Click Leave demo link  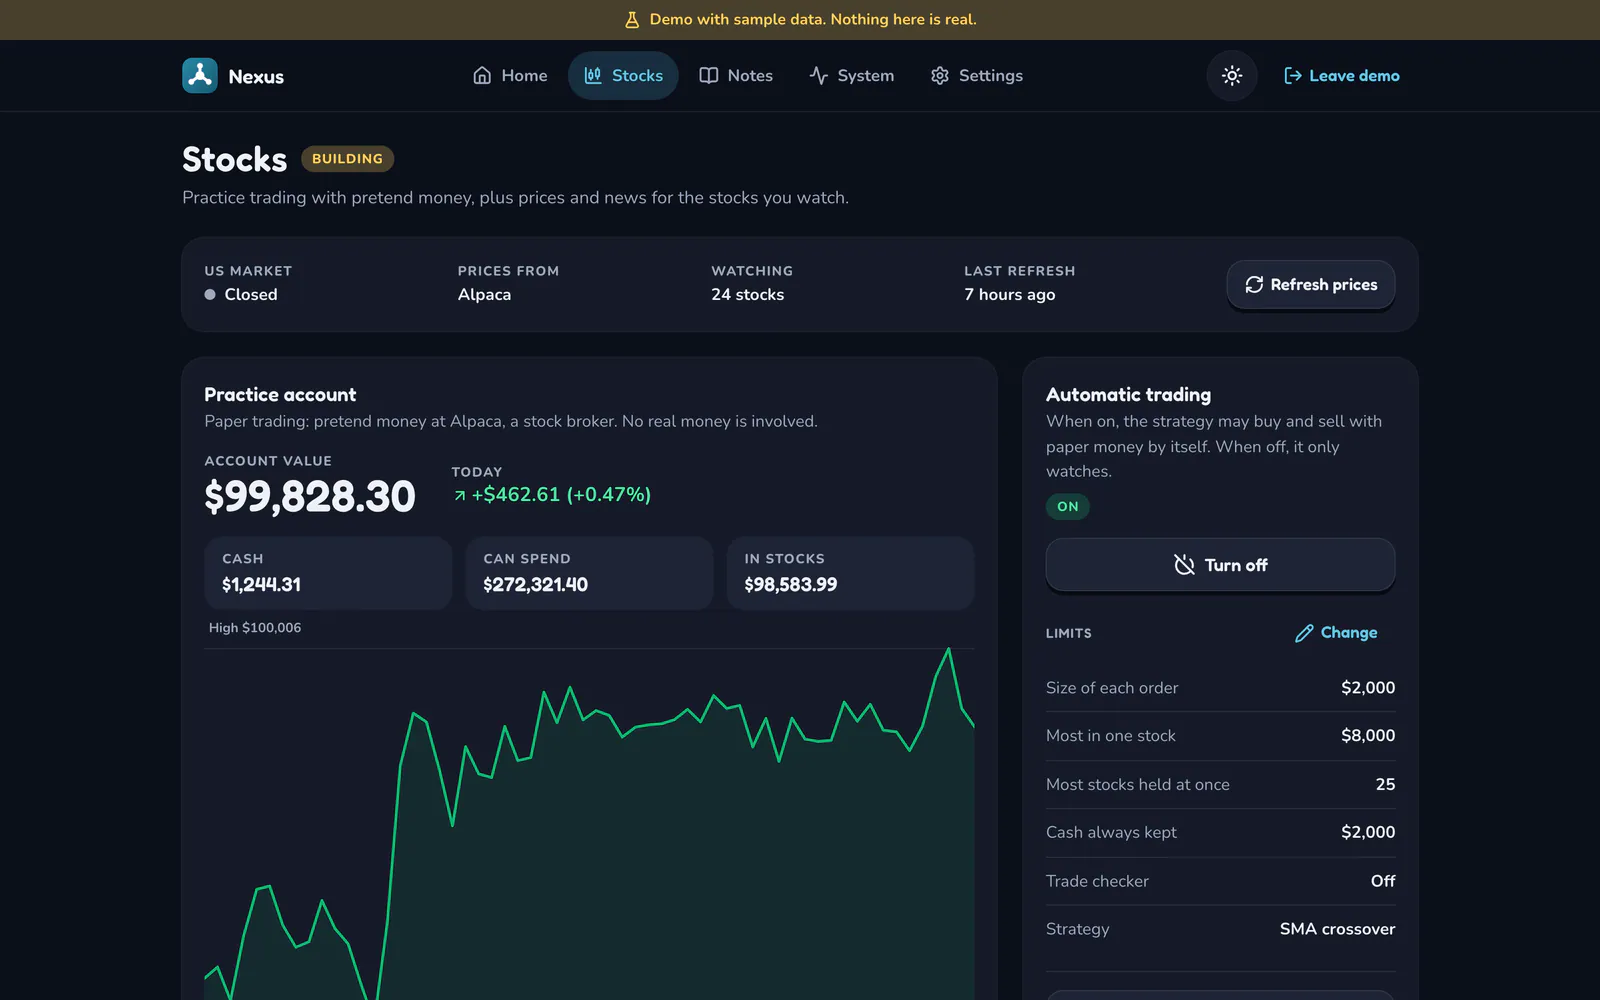pos(1341,76)
